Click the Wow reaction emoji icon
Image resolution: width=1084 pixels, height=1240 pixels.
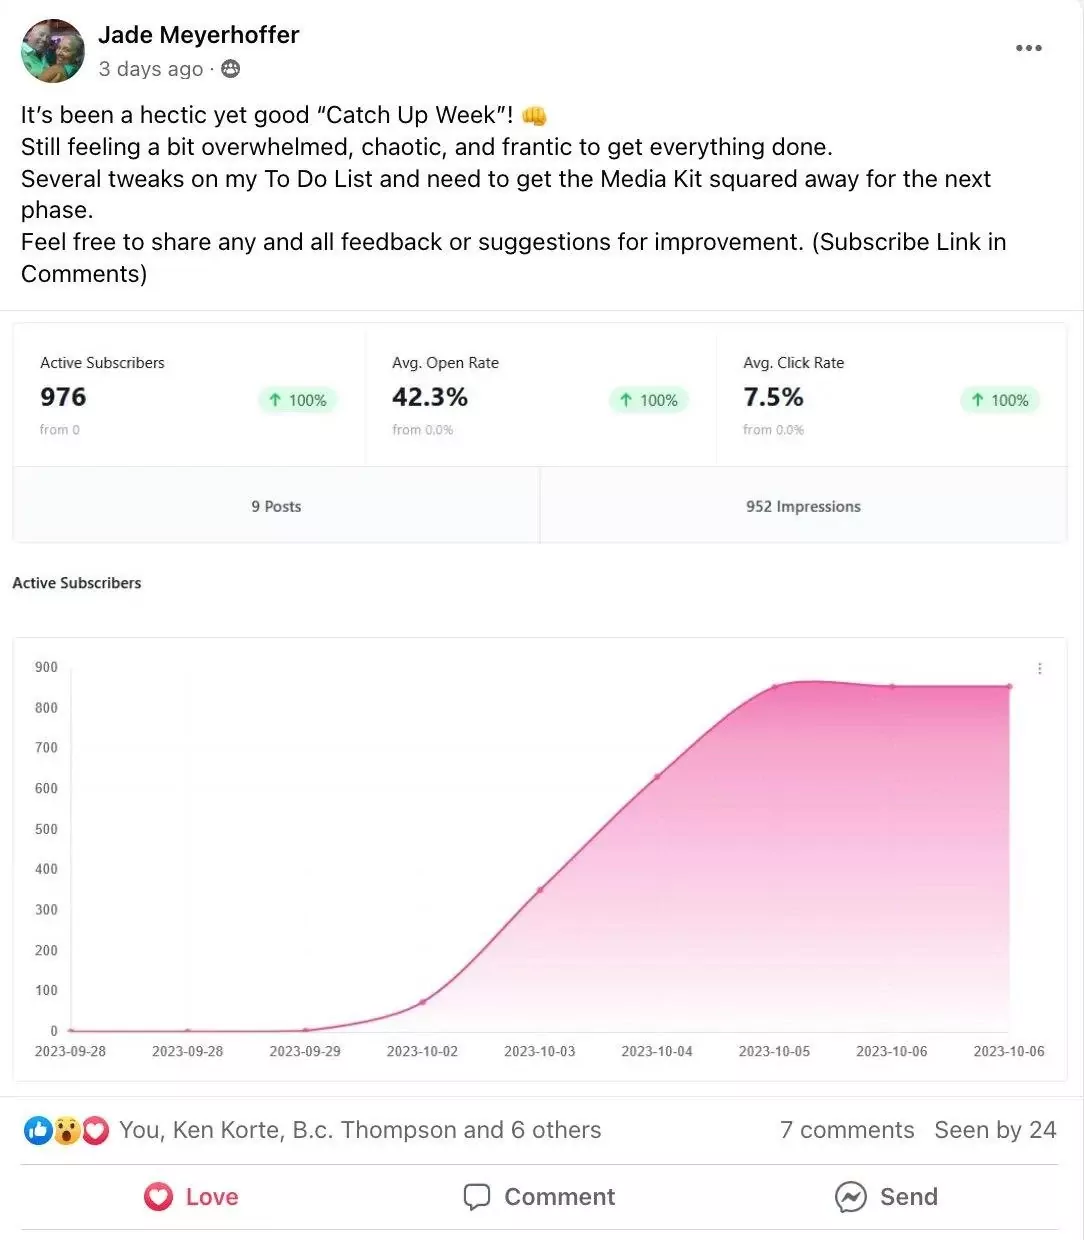[67, 1131]
